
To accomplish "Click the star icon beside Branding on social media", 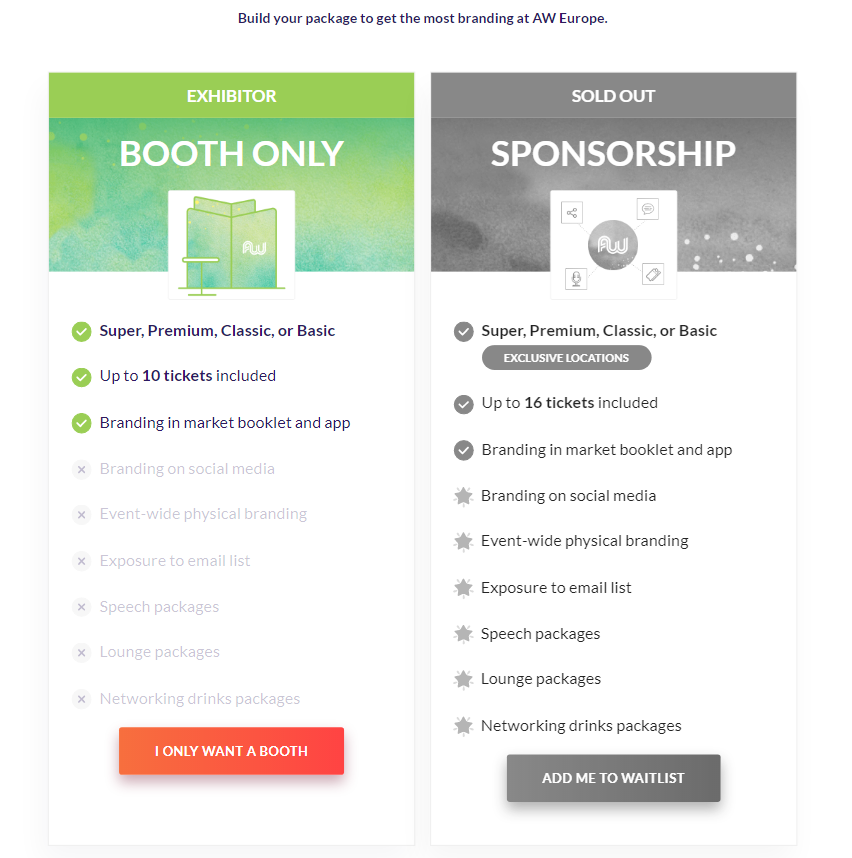I will coord(463,496).
